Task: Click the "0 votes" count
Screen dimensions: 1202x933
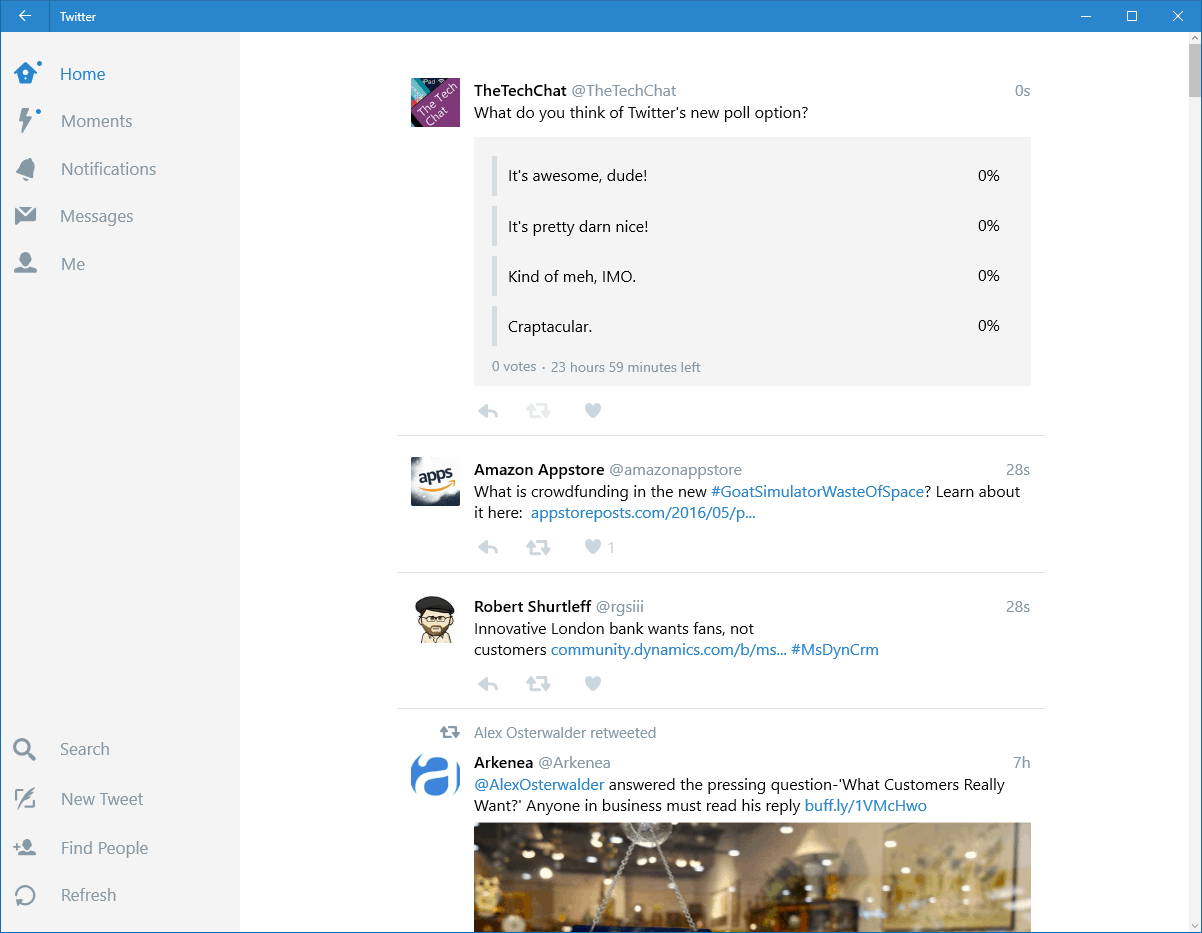Action: click(514, 367)
